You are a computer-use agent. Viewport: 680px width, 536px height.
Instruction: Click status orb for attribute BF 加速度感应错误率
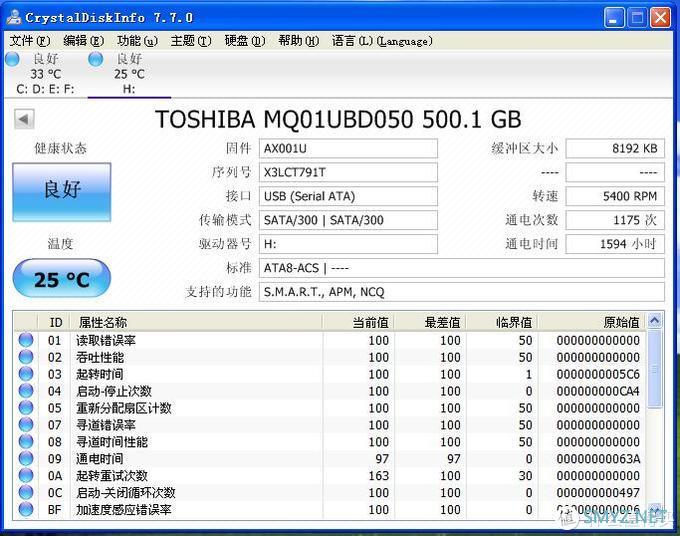click(26, 509)
